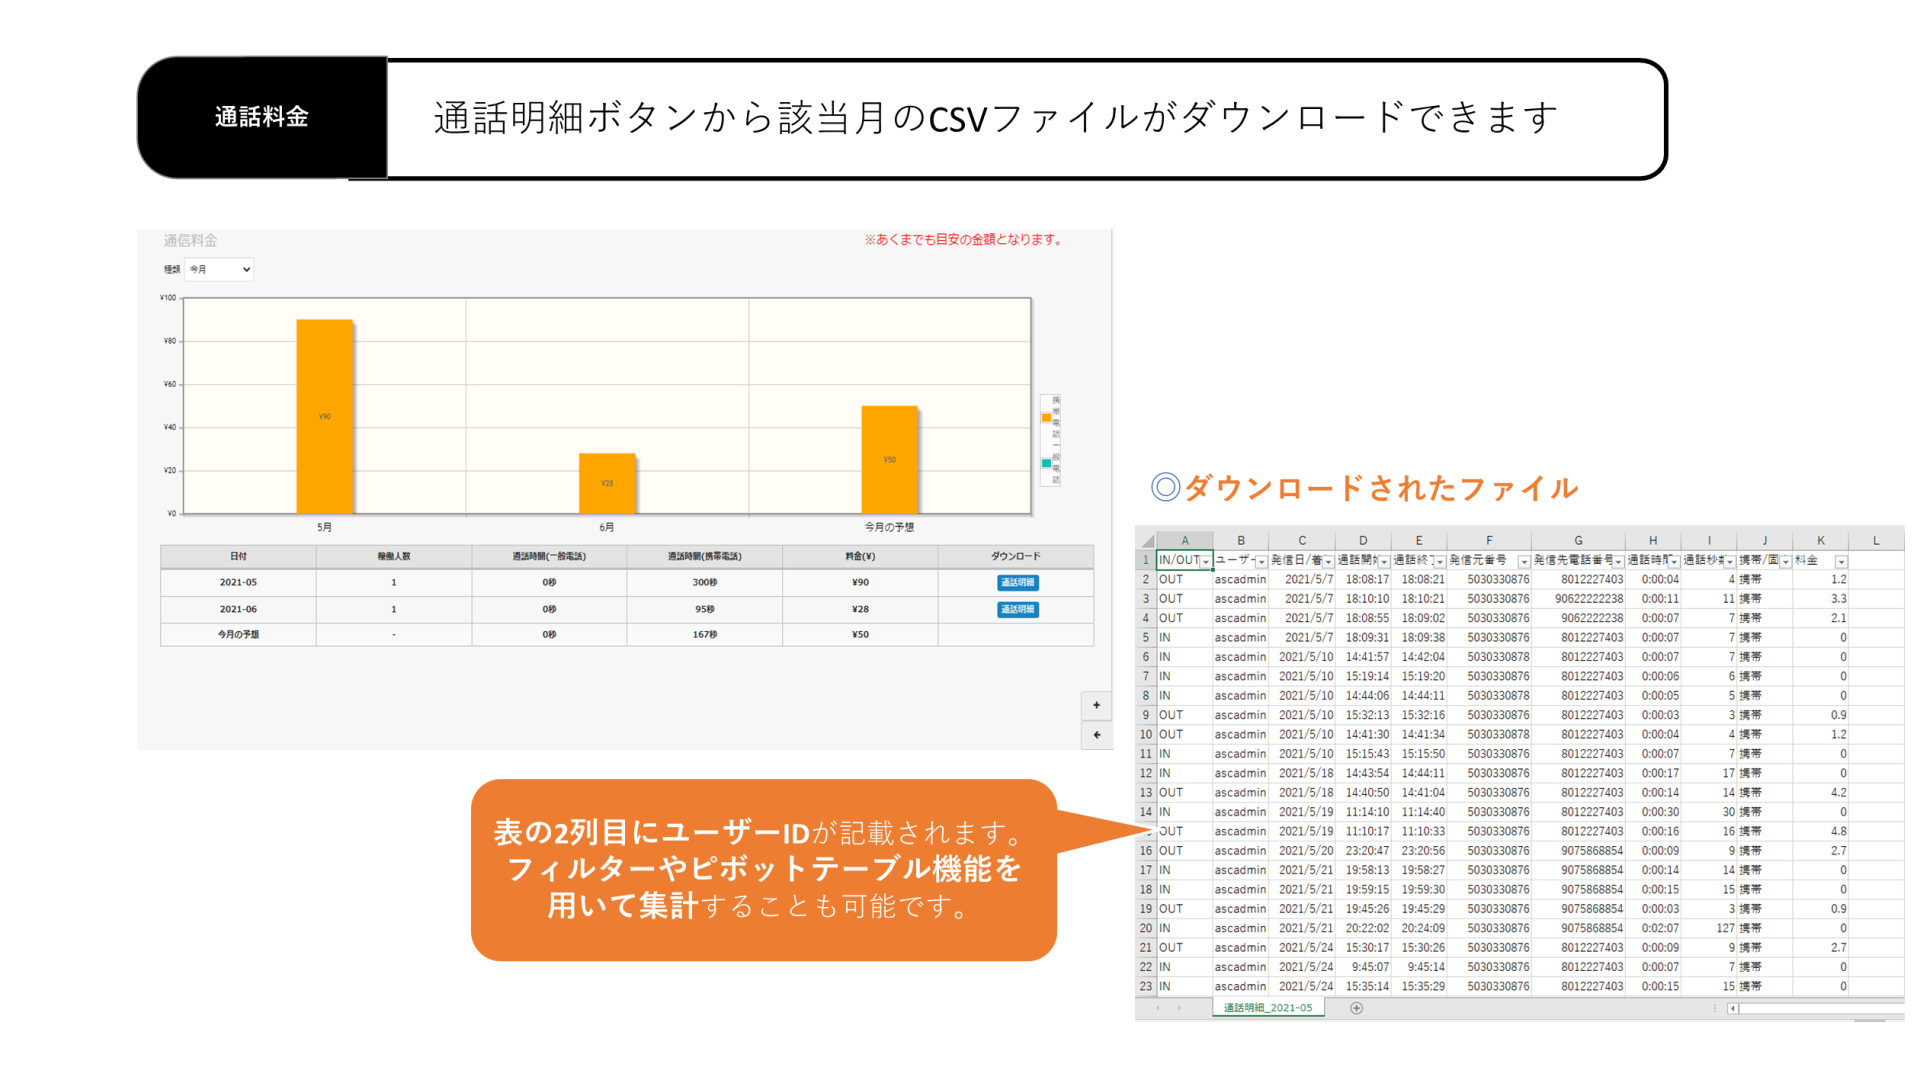Click the 料金(¥) table column header
Image resolution: width=1920 pixels, height=1080 pixels.
pos(860,556)
